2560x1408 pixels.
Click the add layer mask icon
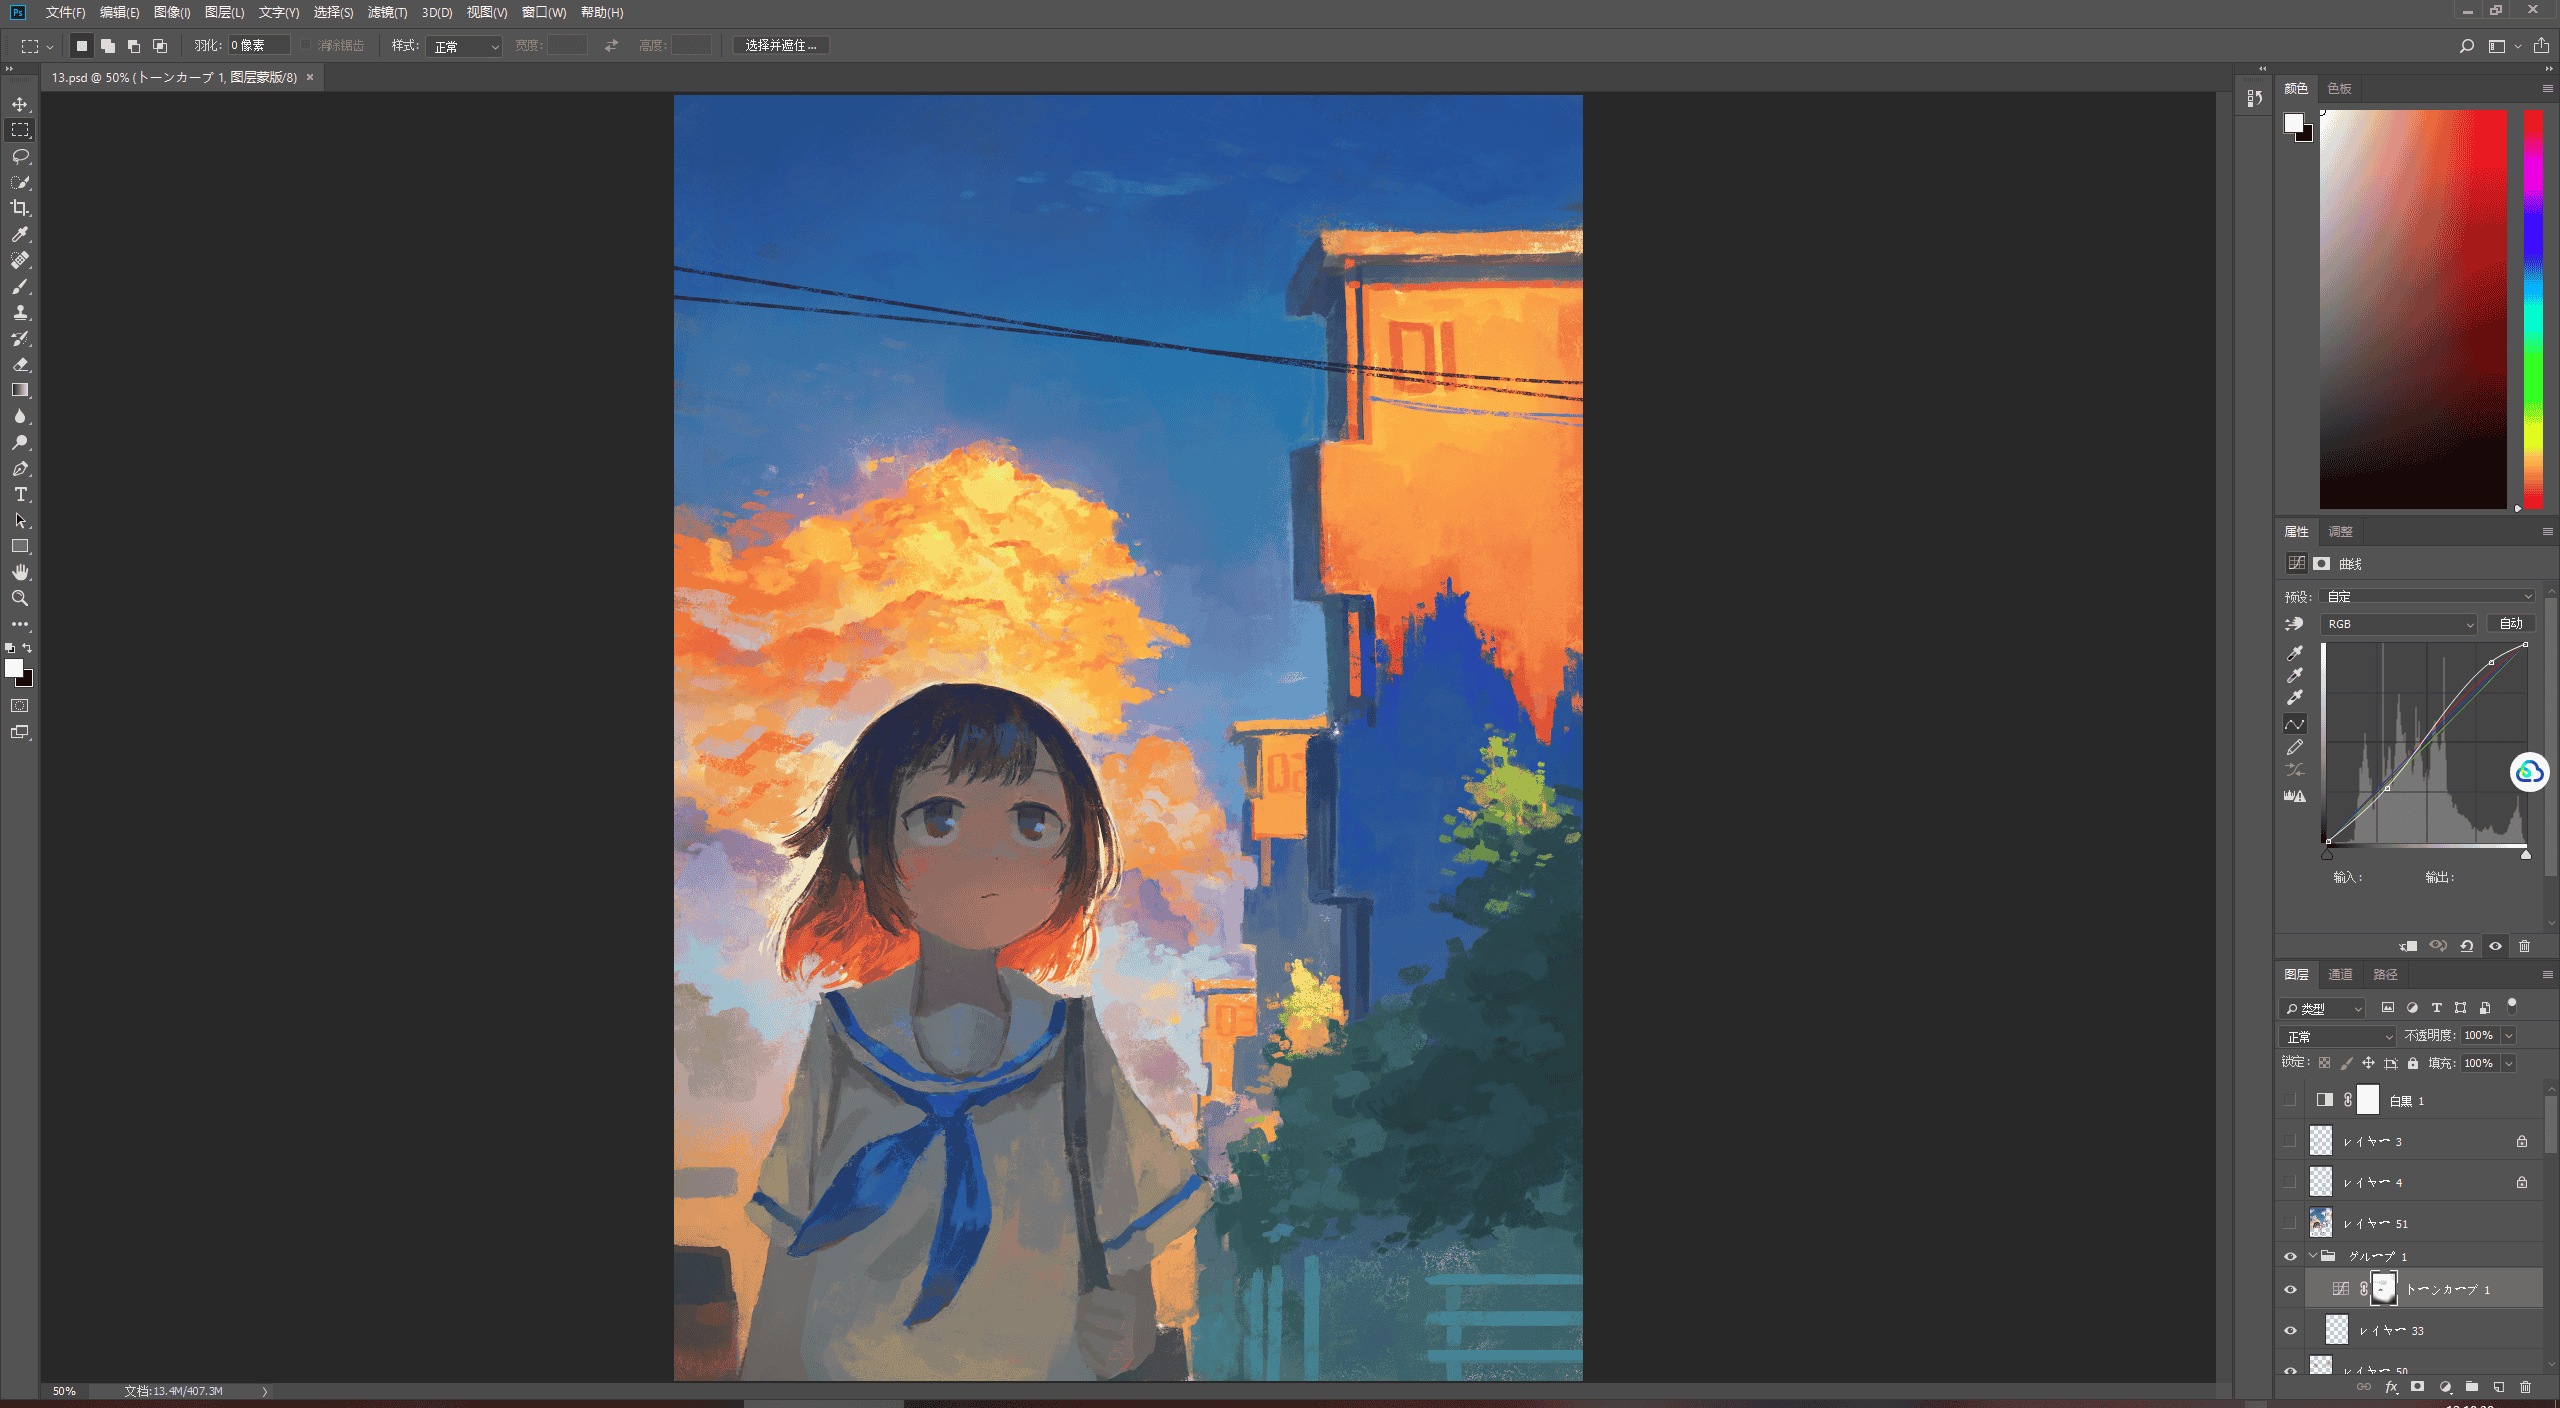[x=2417, y=1387]
